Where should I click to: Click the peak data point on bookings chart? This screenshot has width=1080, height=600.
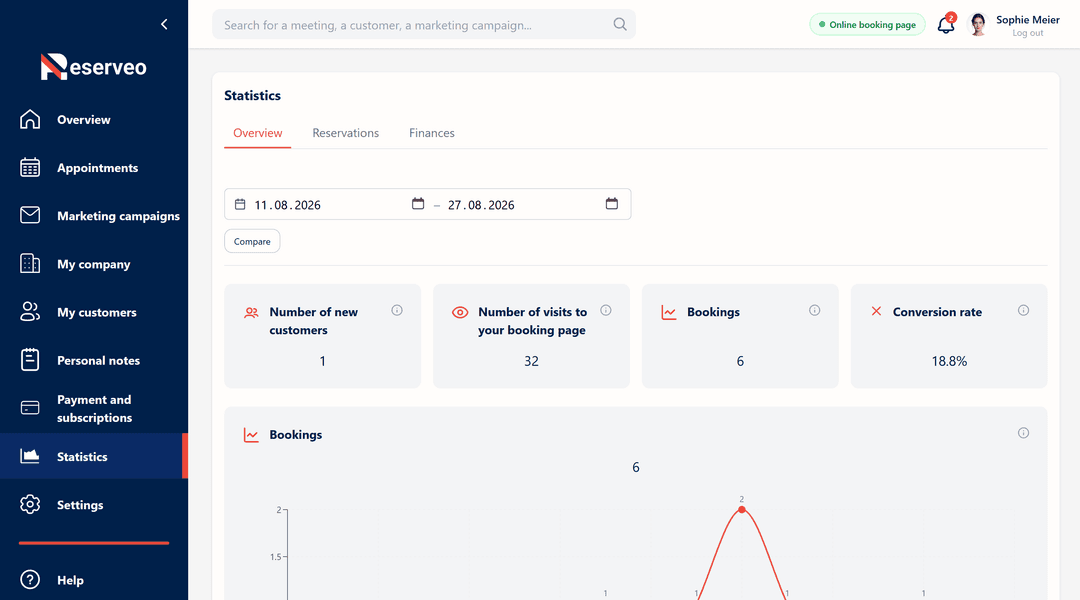pyautogui.click(x=742, y=510)
